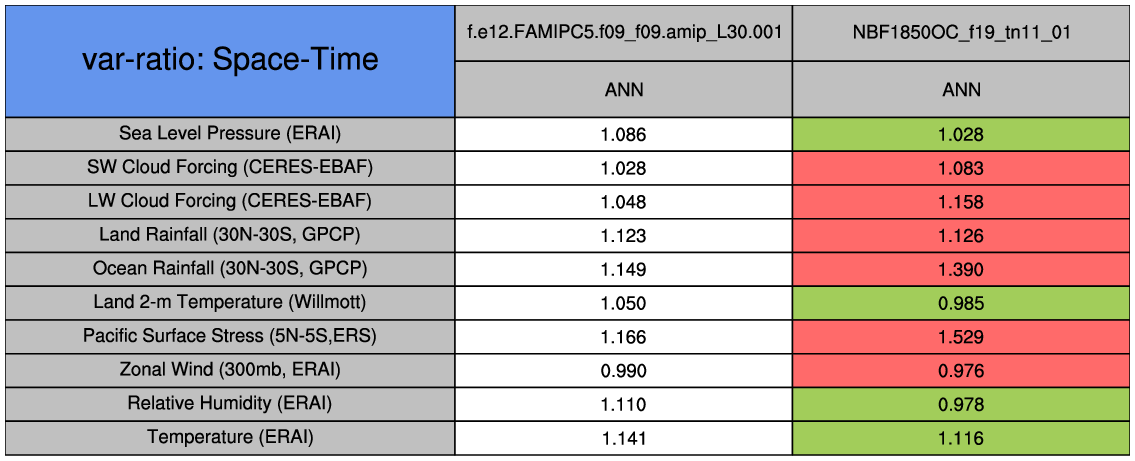Image resolution: width=1135 pixels, height=461 pixels.
Task: Click the green 1.028 Sea Level Pressure cell
Action: 961,134
